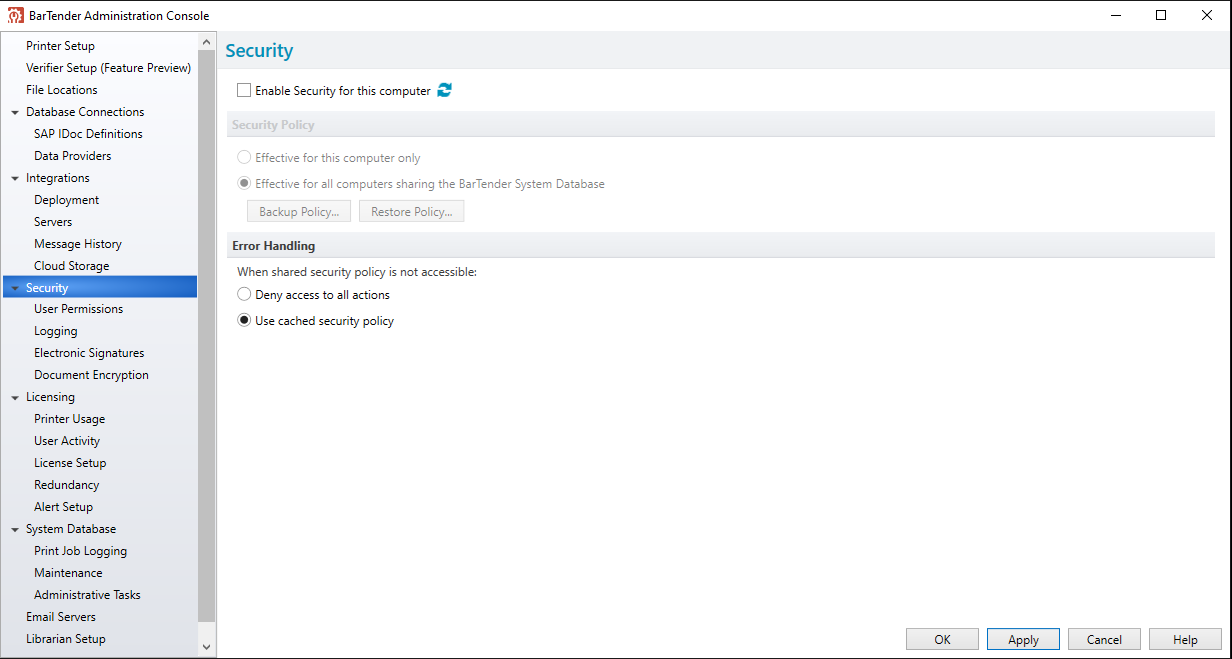The height and width of the screenshot is (659, 1232).
Task: Select the Licensing node label
Action: point(50,397)
